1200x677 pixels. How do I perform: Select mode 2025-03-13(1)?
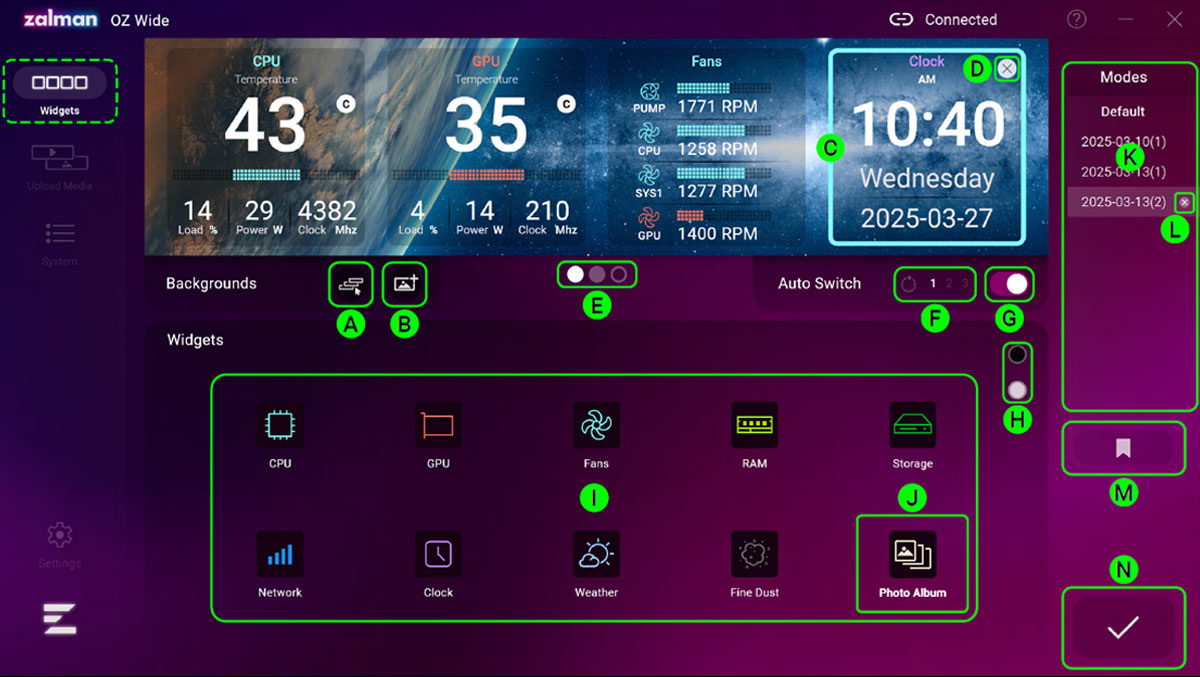click(1123, 172)
